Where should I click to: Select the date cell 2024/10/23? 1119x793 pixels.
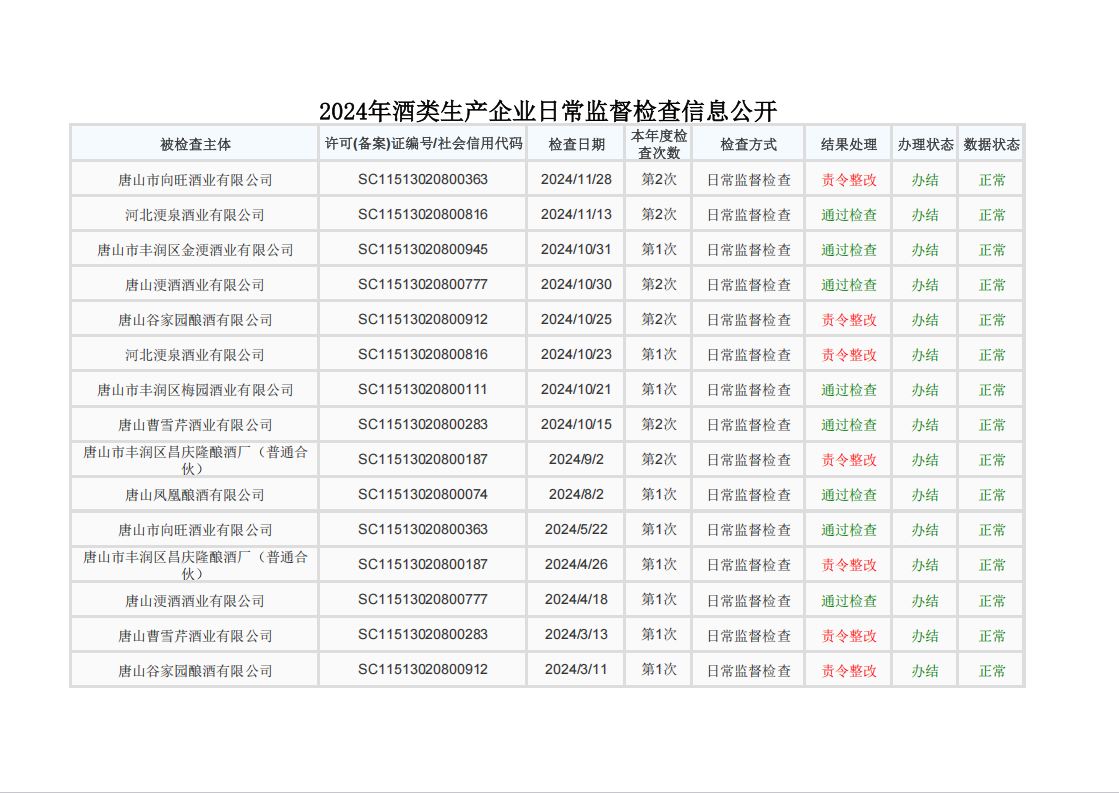coord(576,354)
